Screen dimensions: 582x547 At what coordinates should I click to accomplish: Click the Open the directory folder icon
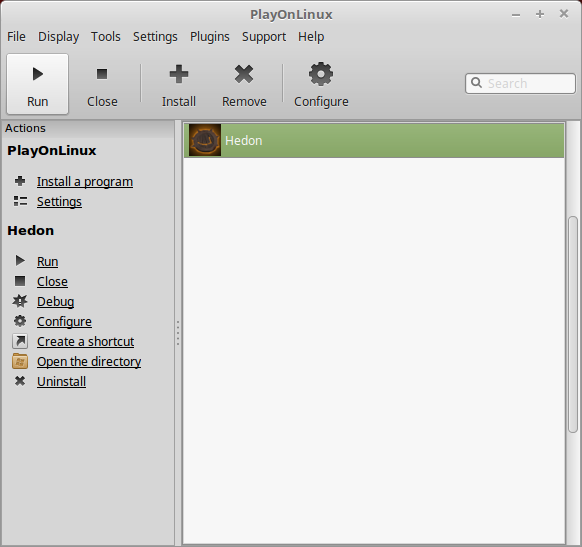(x=20, y=361)
